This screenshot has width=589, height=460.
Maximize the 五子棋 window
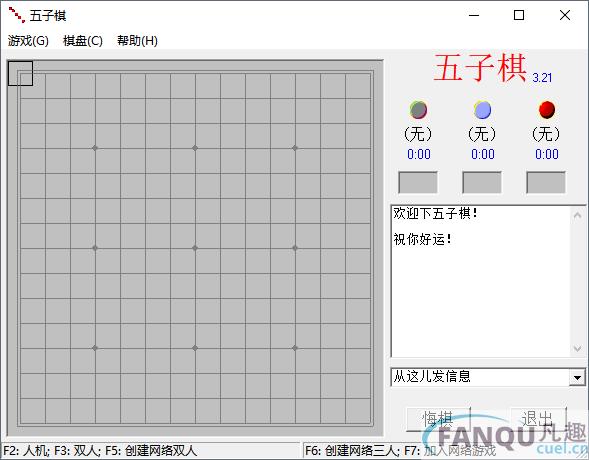tap(519, 15)
